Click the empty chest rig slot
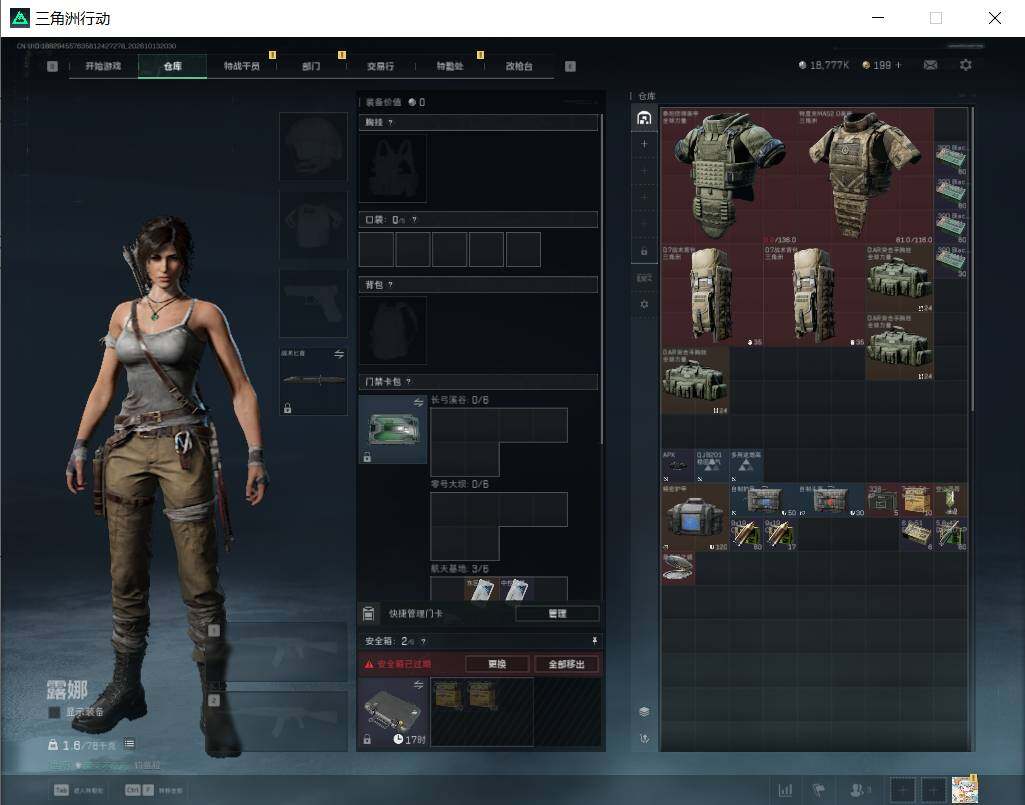 (x=392, y=168)
